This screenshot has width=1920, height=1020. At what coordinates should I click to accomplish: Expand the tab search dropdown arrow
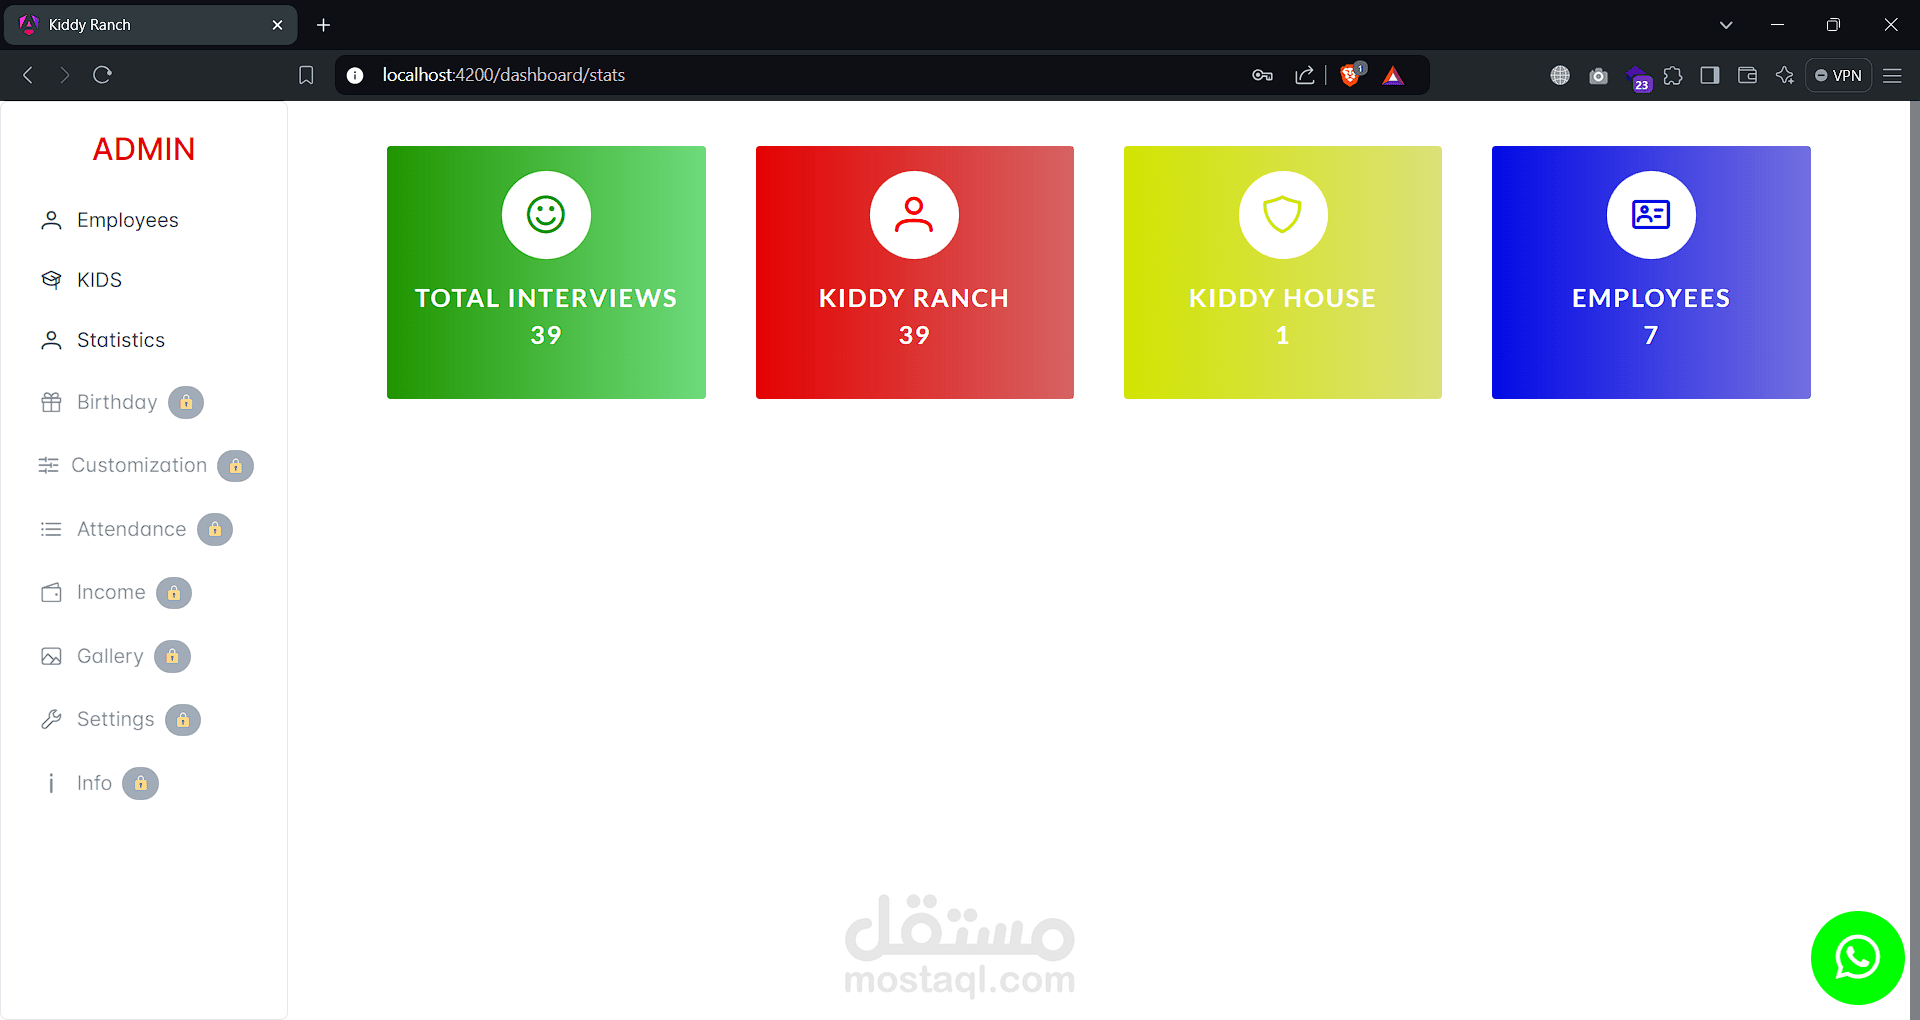coord(1726,25)
